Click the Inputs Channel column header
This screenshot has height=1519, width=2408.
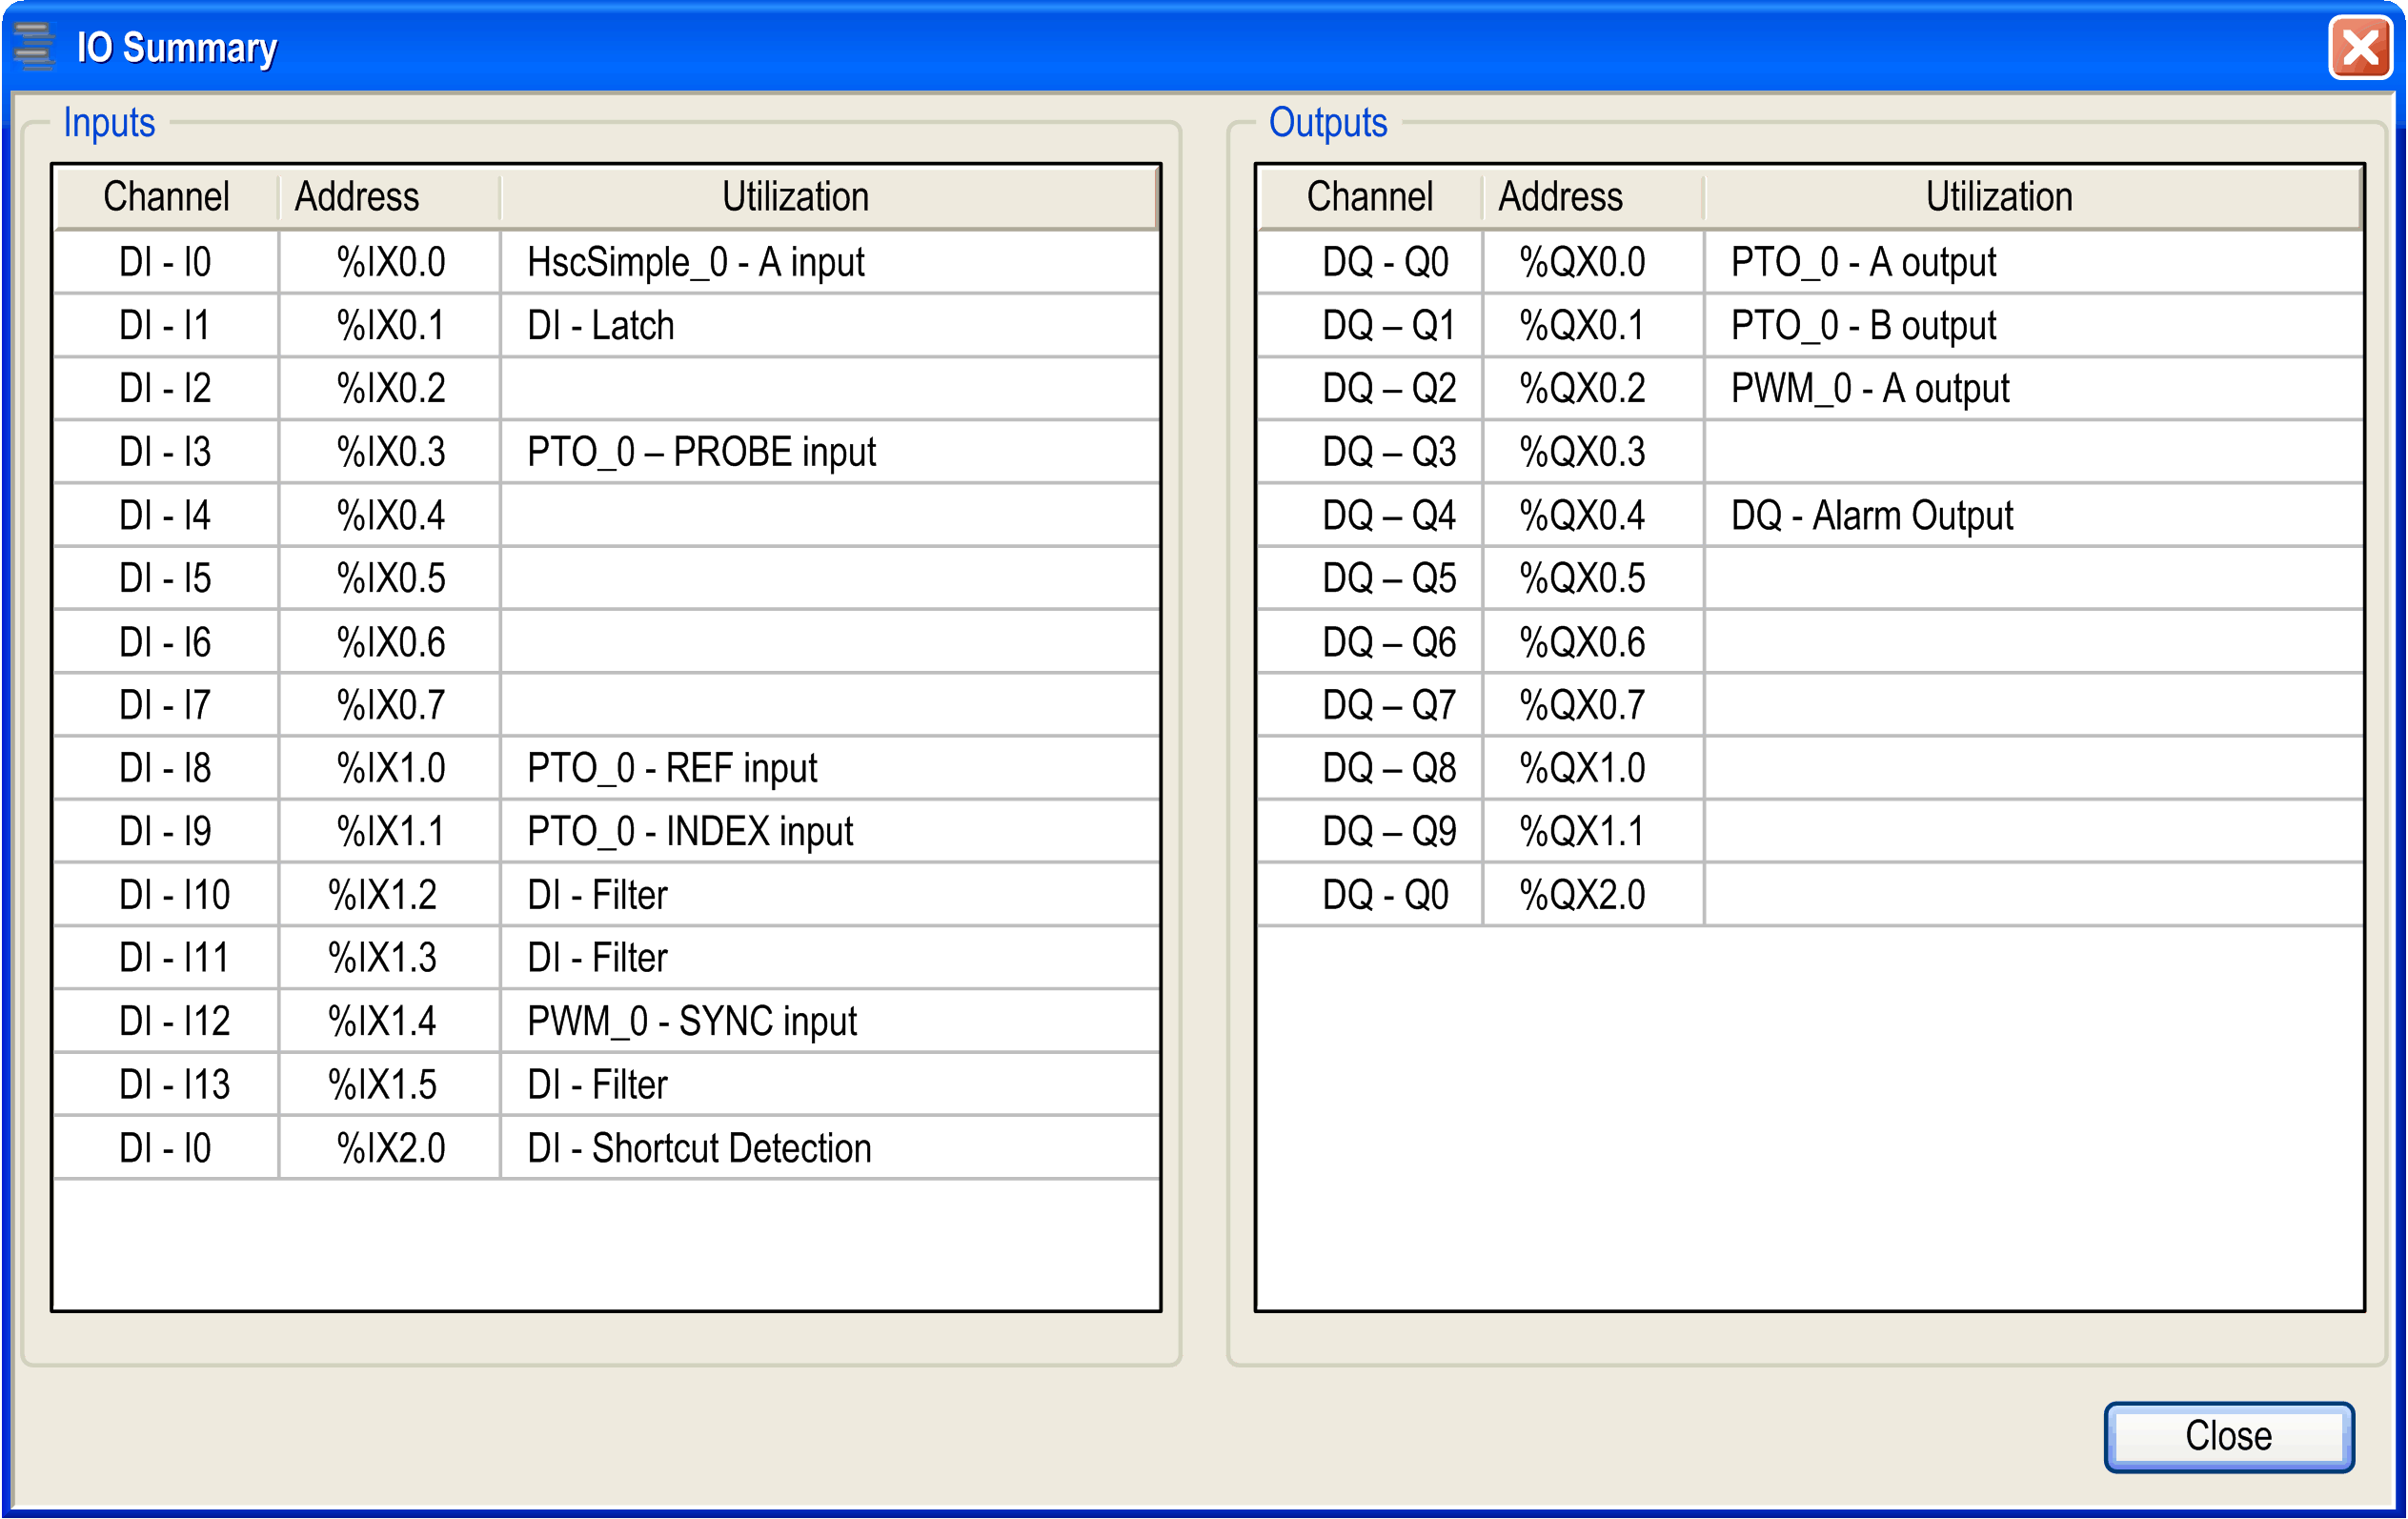166,197
